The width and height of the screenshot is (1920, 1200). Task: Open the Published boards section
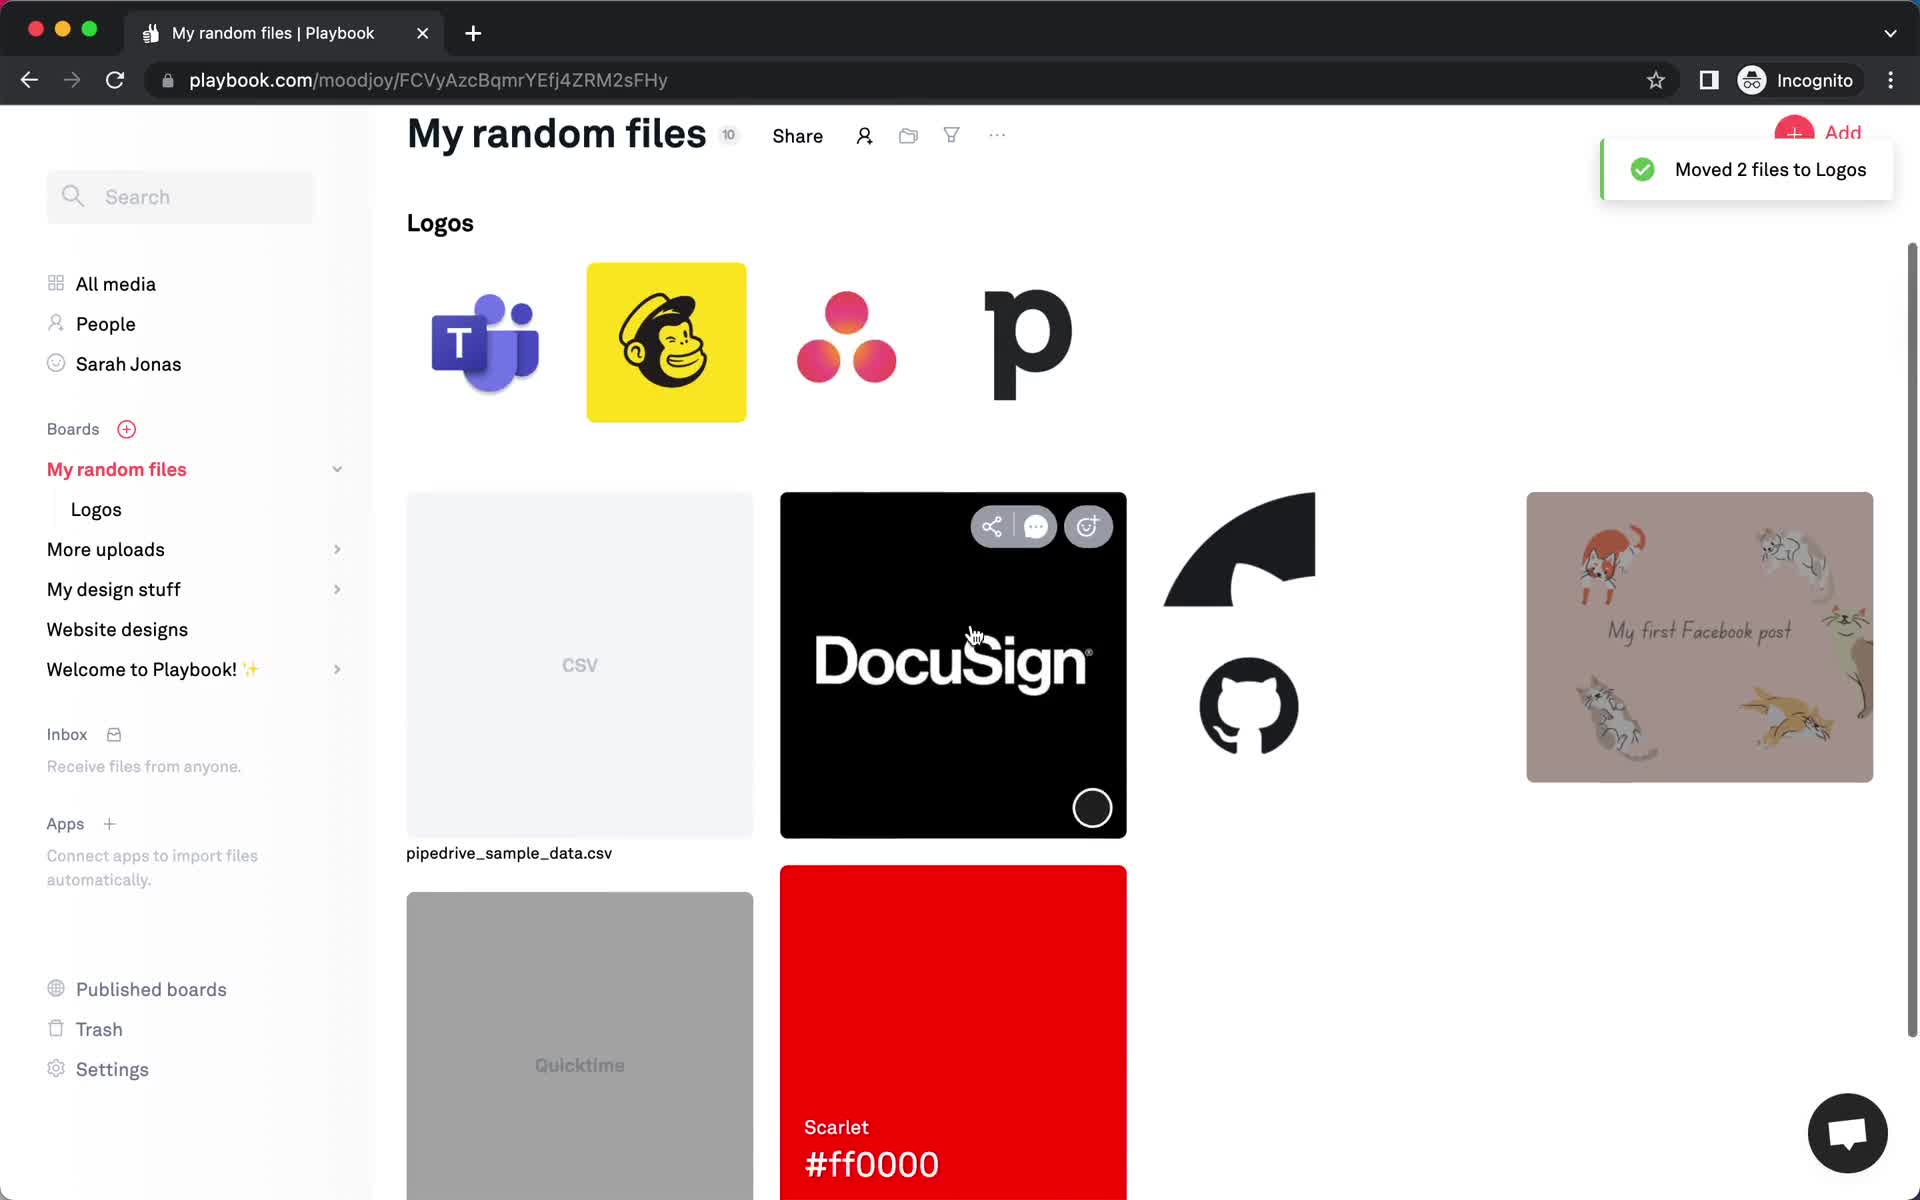[x=152, y=988]
